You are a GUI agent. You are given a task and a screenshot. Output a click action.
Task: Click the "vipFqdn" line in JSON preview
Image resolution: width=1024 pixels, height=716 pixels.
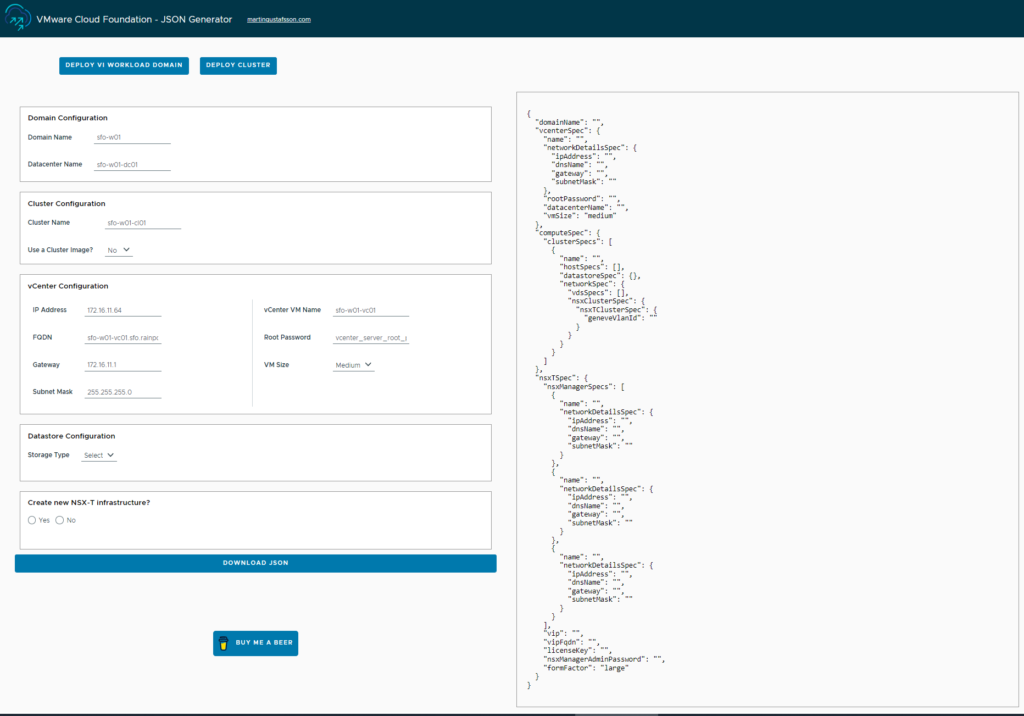pyautogui.click(x=571, y=642)
